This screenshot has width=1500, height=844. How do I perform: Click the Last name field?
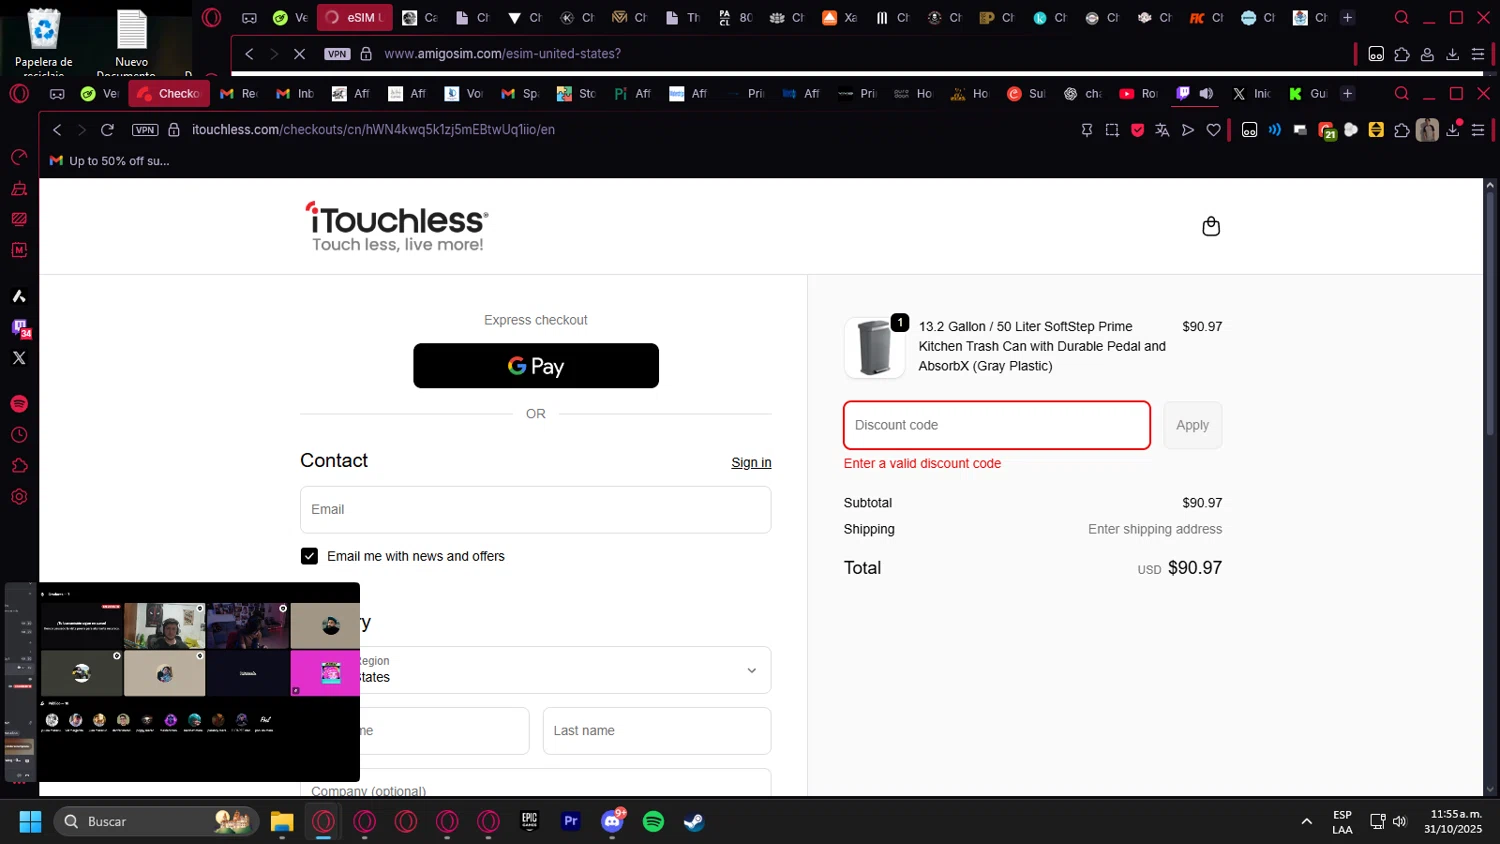click(x=657, y=731)
